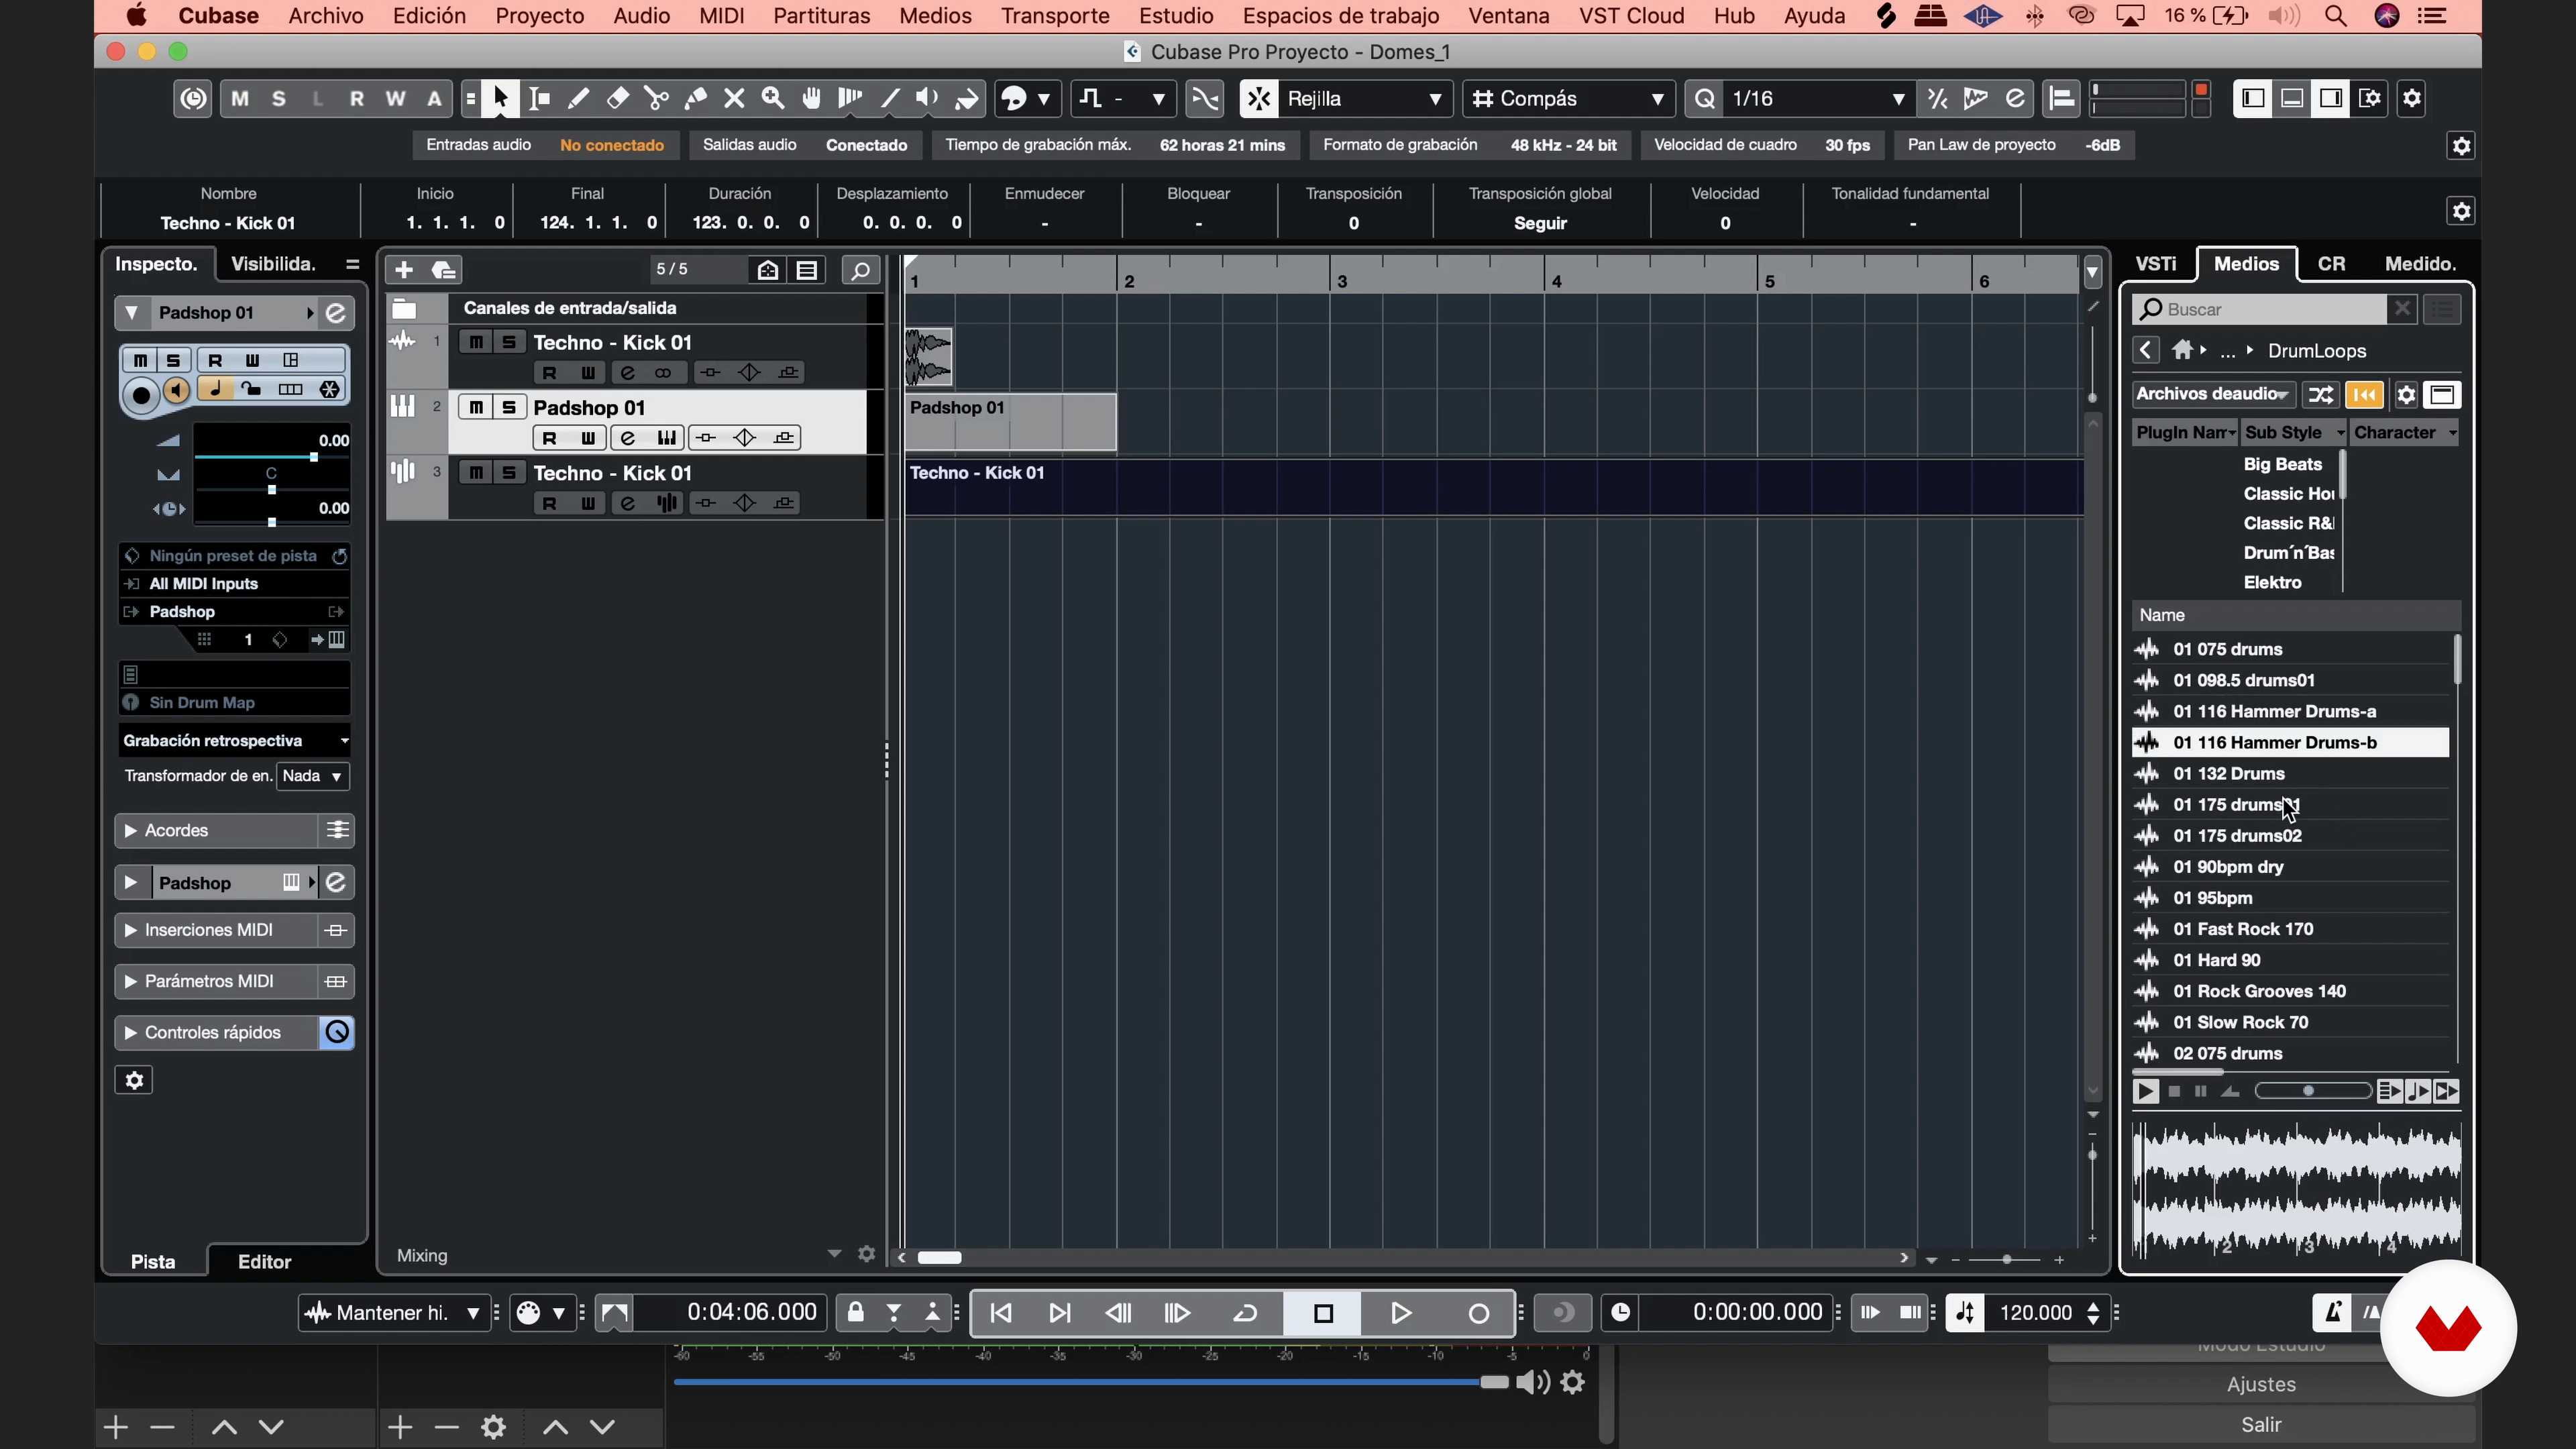The height and width of the screenshot is (1449, 2576).
Task: Open Media Bay attribute filter settings gear
Action: click(2406, 395)
